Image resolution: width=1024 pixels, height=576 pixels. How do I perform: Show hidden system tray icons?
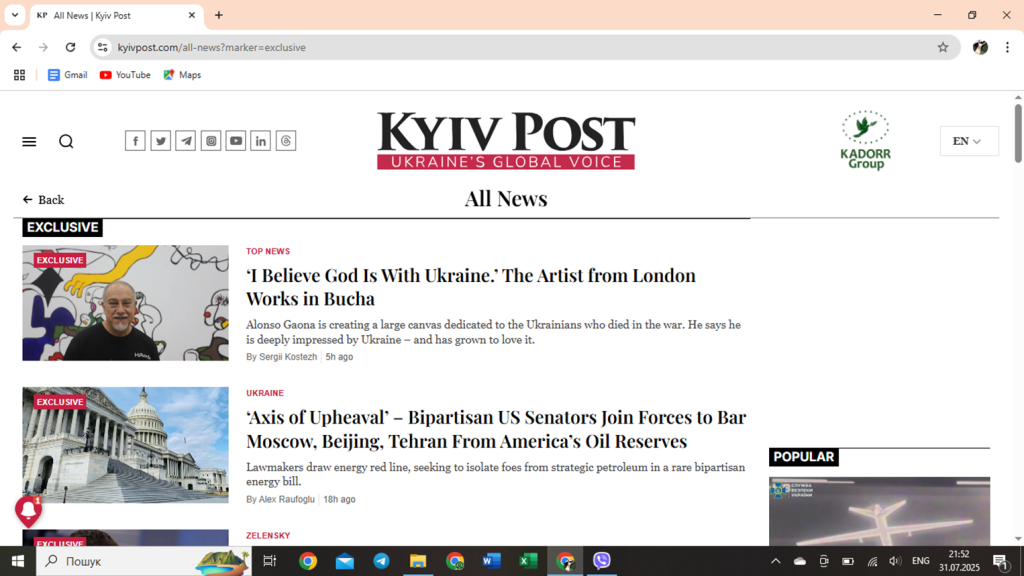pos(776,561)
